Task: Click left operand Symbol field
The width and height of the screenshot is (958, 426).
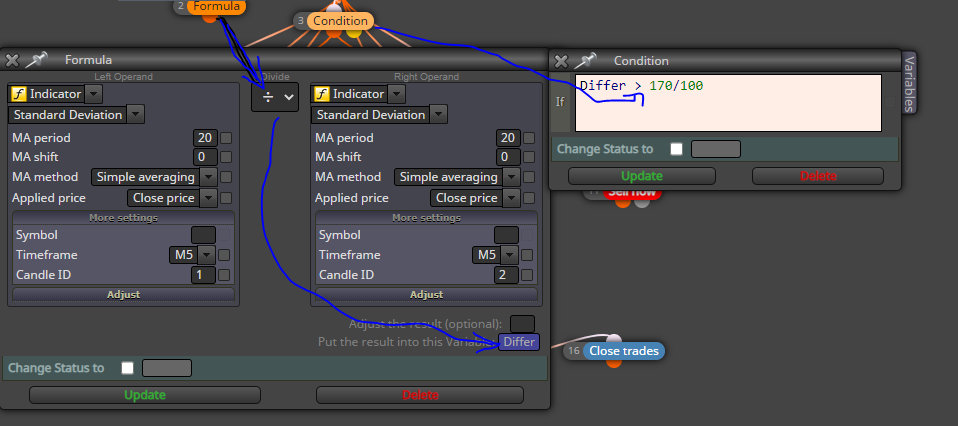Action: [203, 235]
